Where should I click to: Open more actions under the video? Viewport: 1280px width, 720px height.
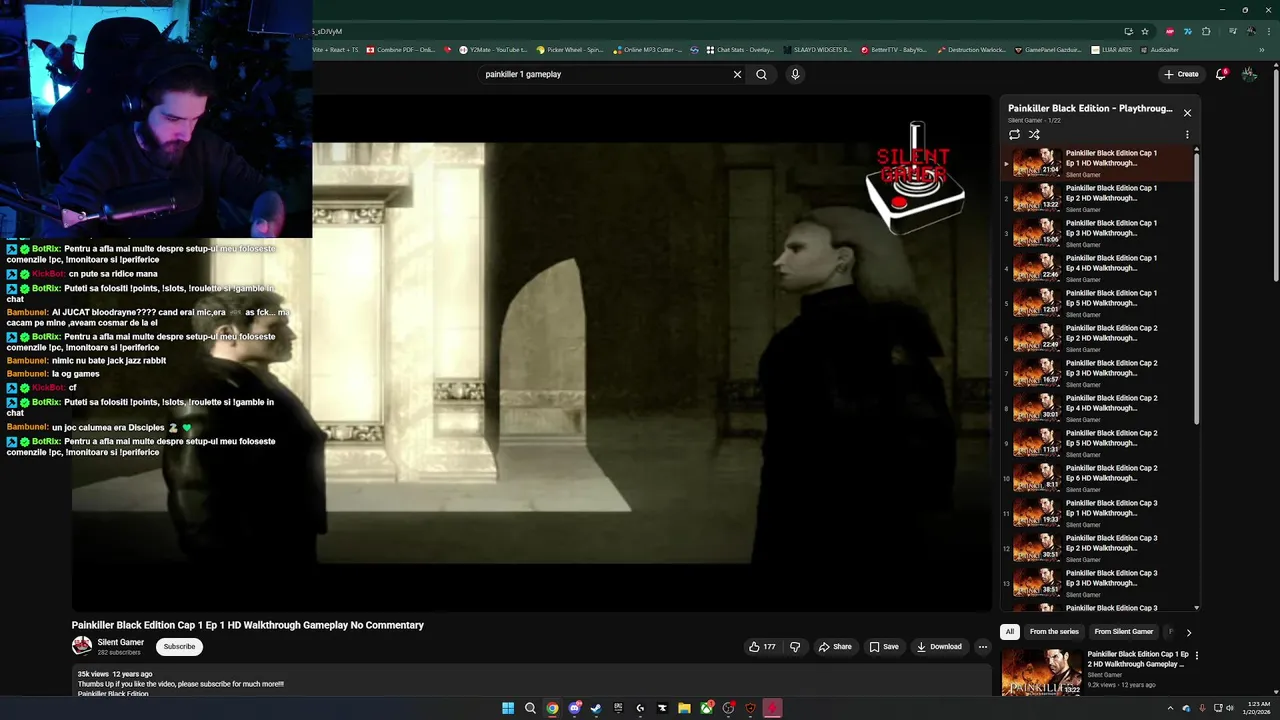983,647
